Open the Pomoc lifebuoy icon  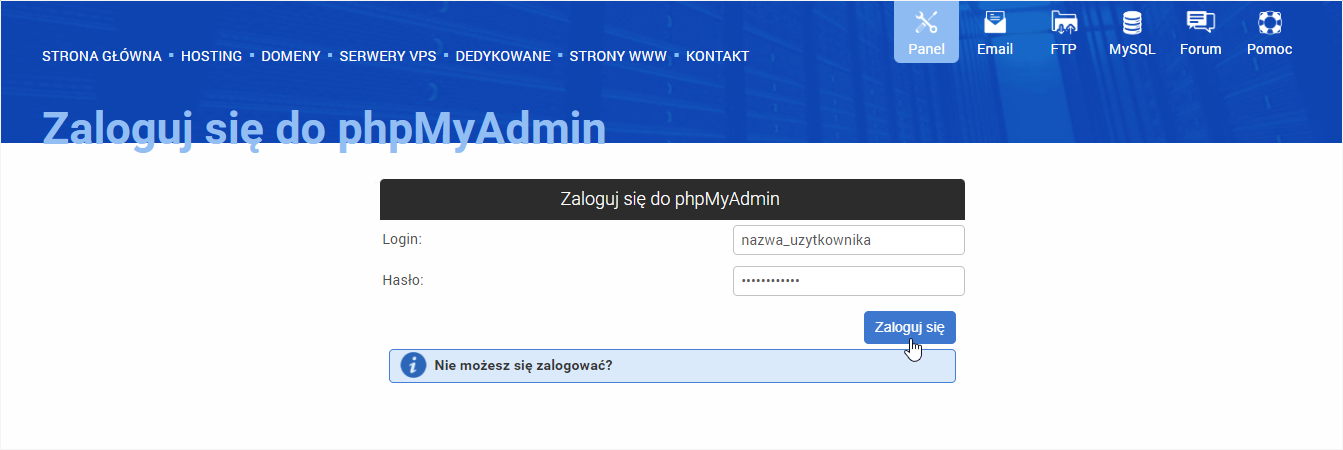click(1270, 22)
